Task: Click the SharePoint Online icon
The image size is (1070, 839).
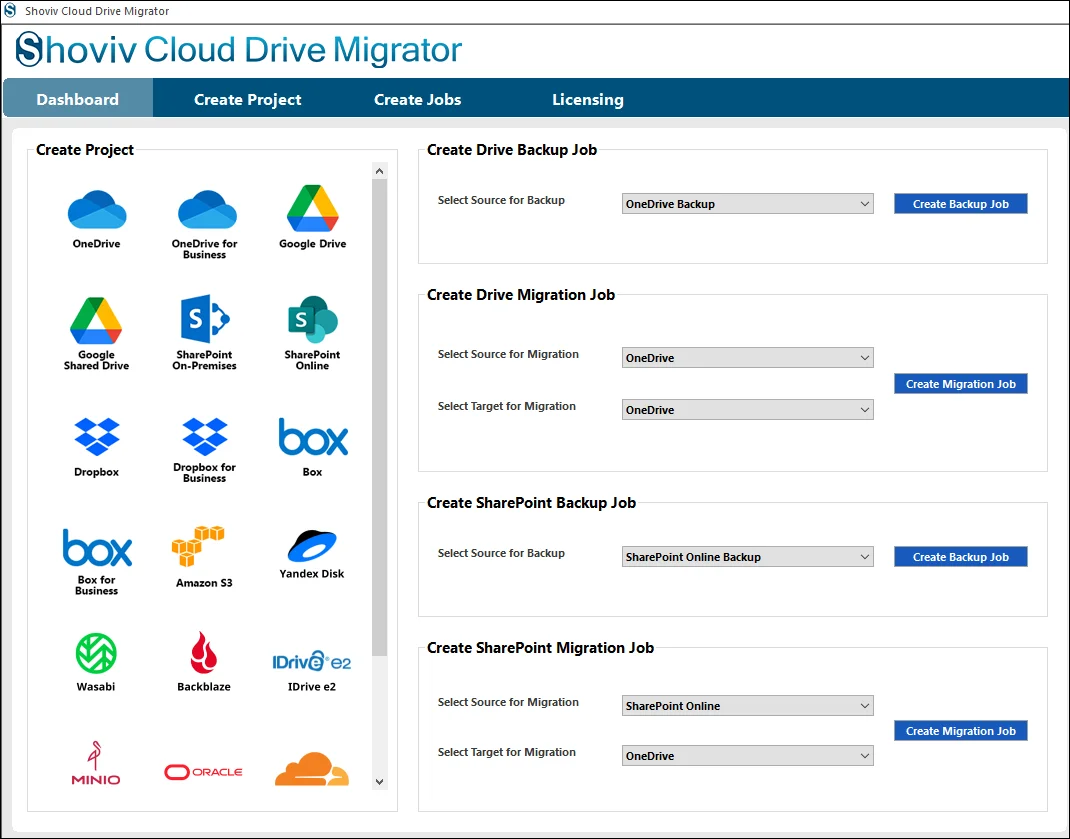Action: [313, 319]
